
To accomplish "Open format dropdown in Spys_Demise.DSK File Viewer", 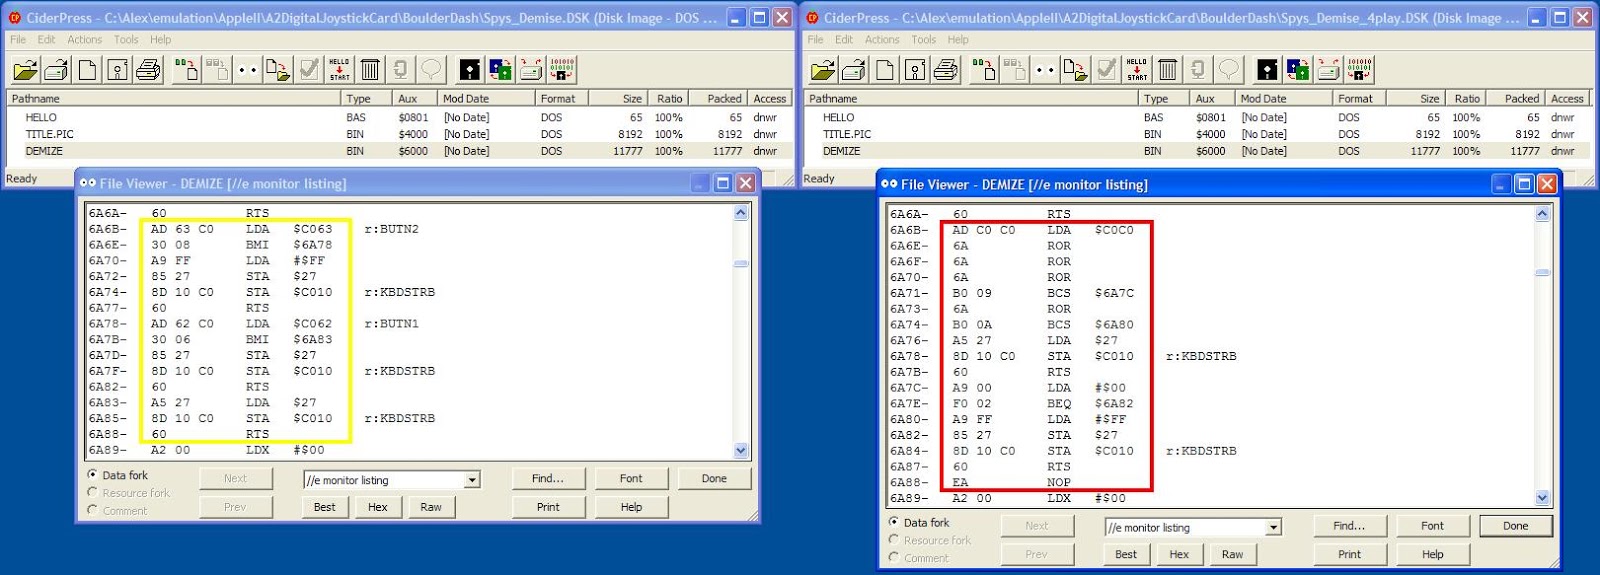I will pos(472,480).
